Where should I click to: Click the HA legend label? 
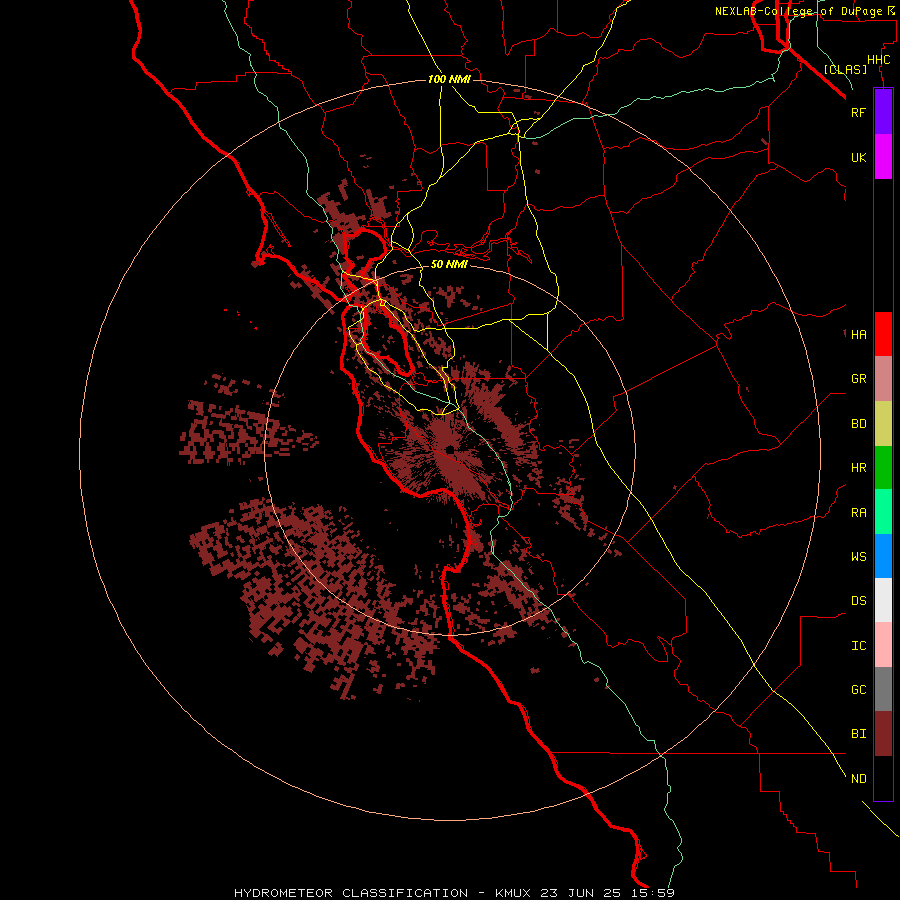coord(858,334)
